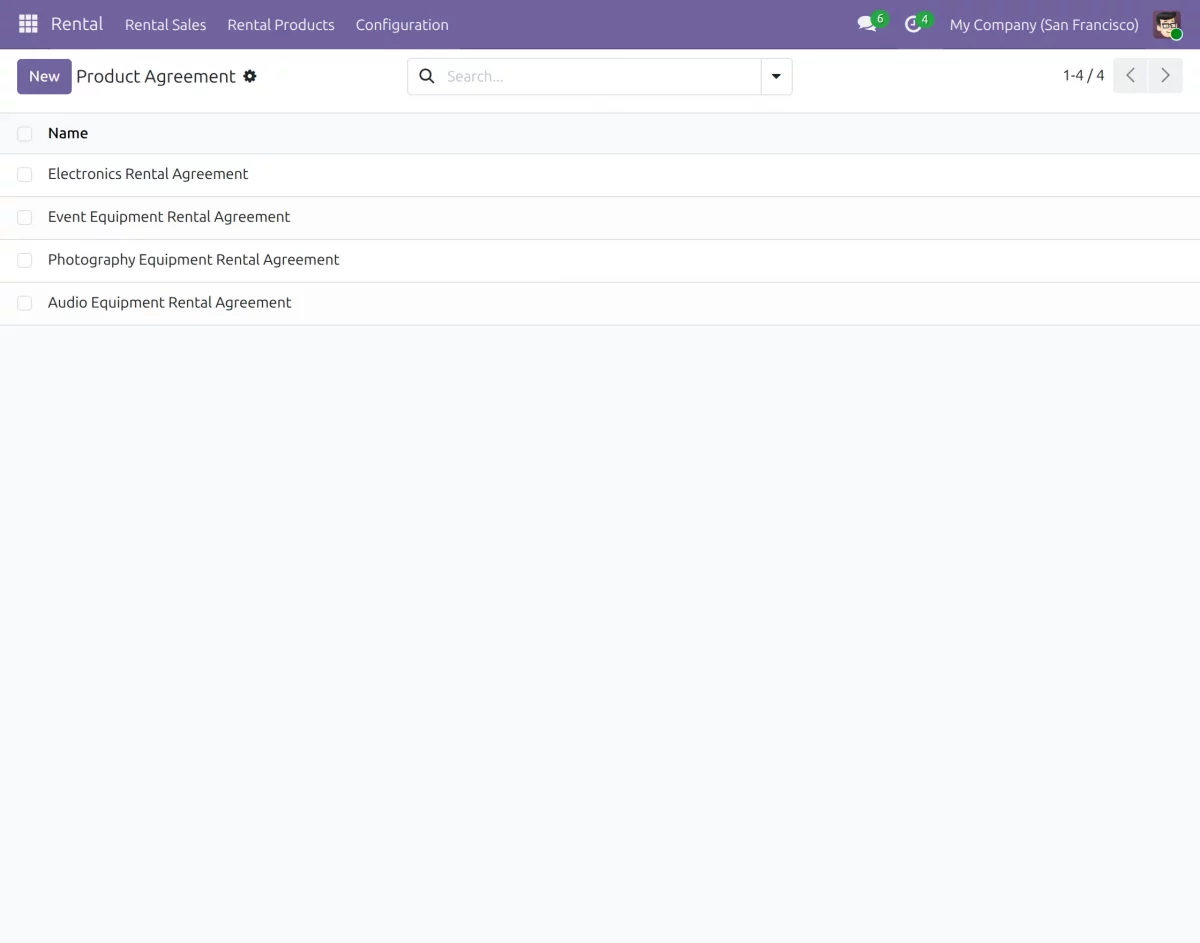Open Electronics Rental Agreement record
The width and height of the screenshot is (1200, 943).
[148, 174]
